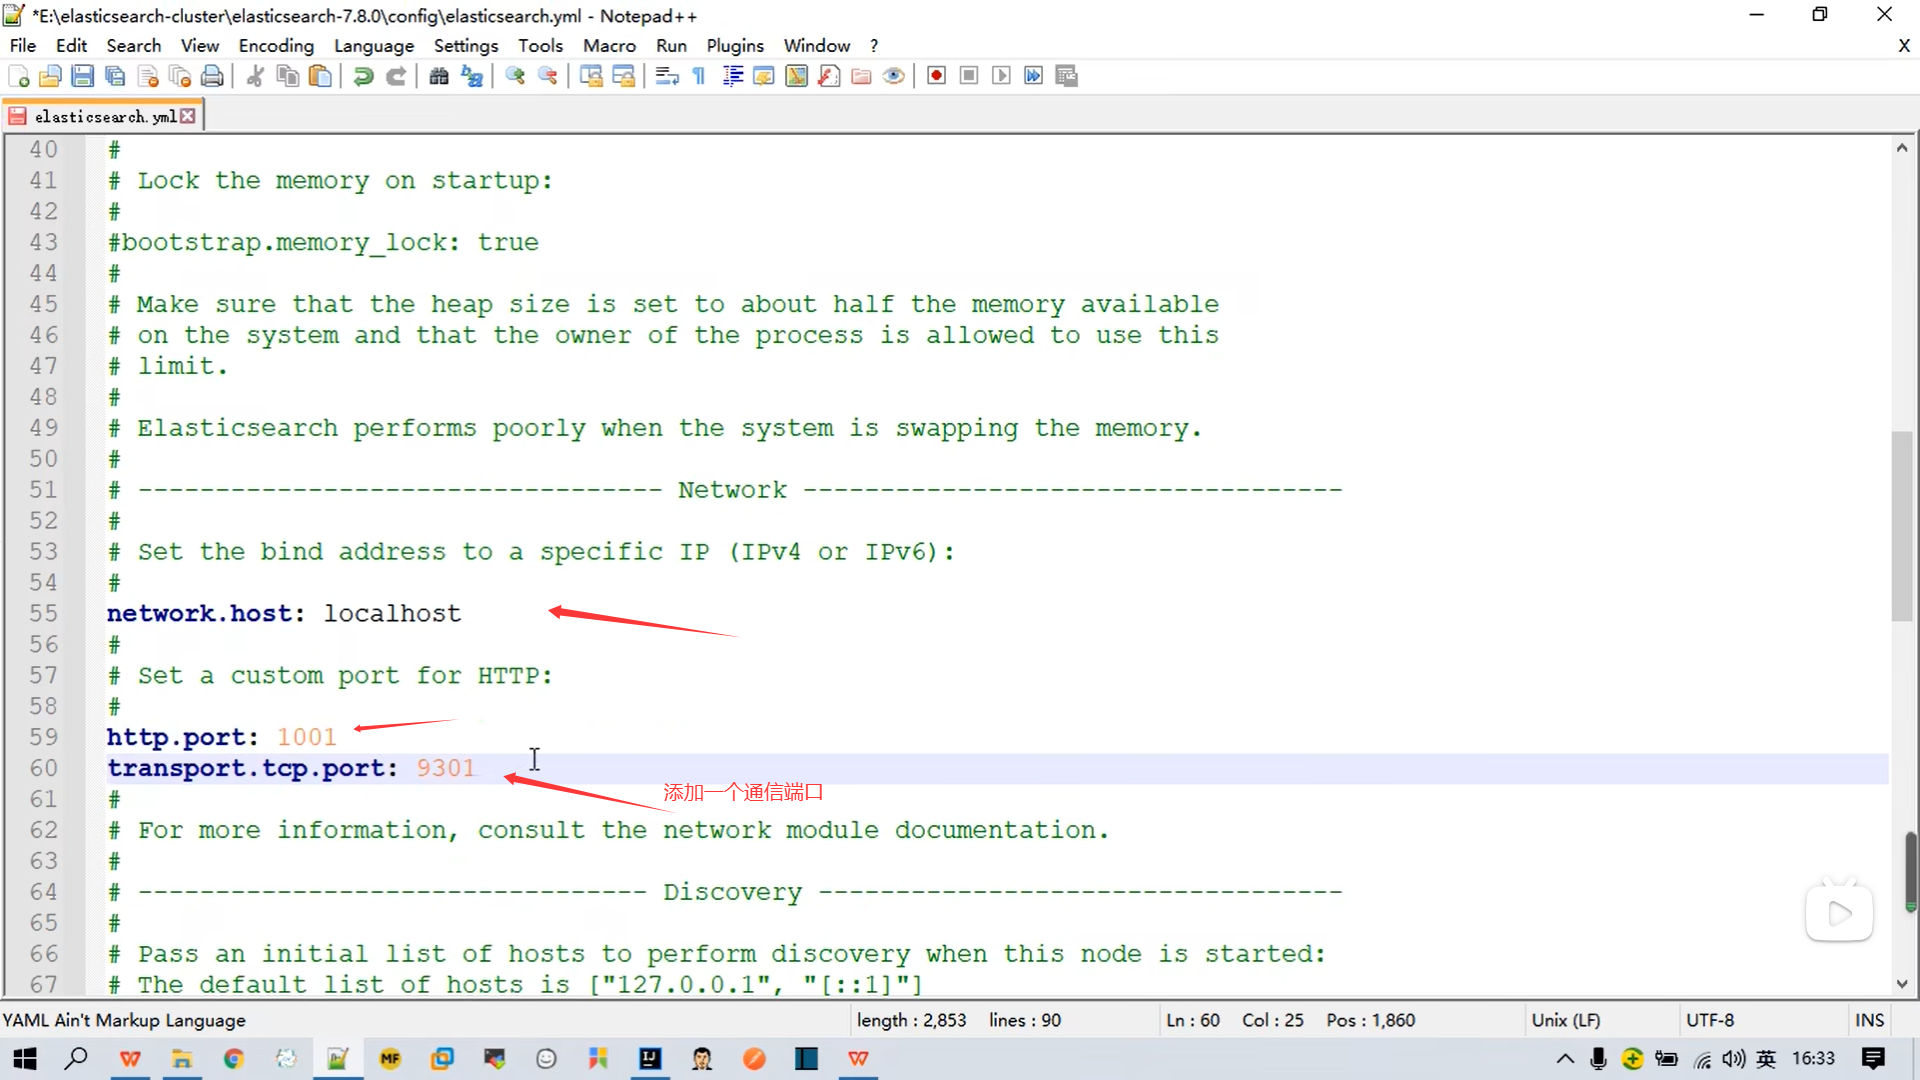The image size is (1920, 1080).
Task: Close the elasticsearch.yml tab
Action: click(188, 116)
